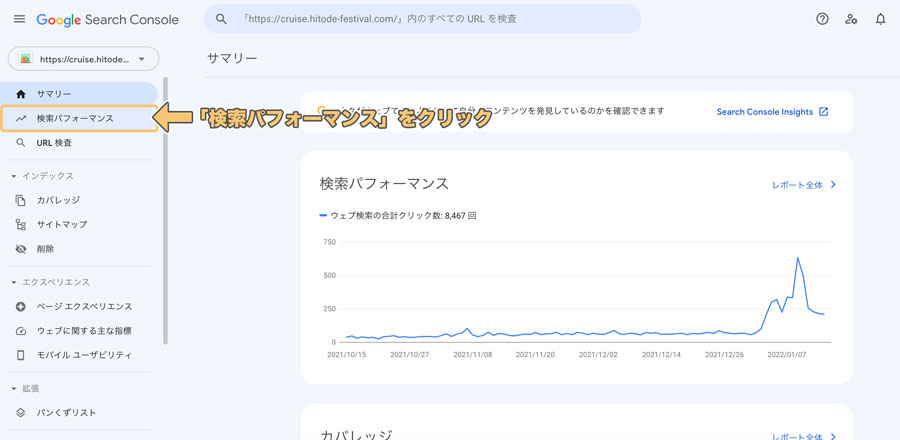Open the help question mark icon
This screenshot has height=440, width=900.
pyautogui.click(x=823, y=19)
